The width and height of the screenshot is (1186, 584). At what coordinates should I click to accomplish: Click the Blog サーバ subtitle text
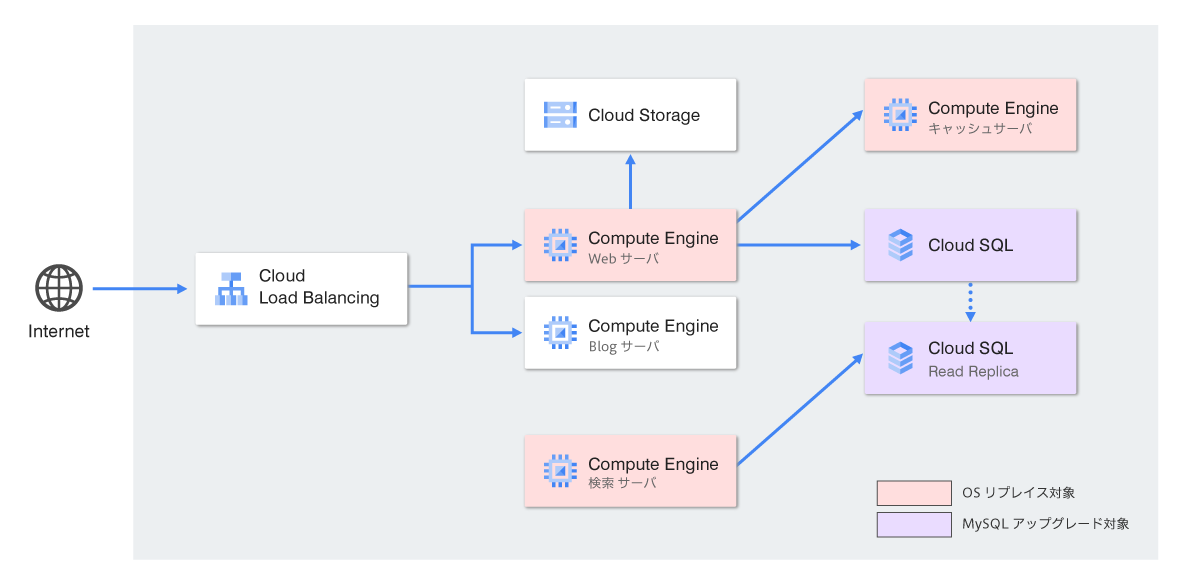[x=624, y=347]
